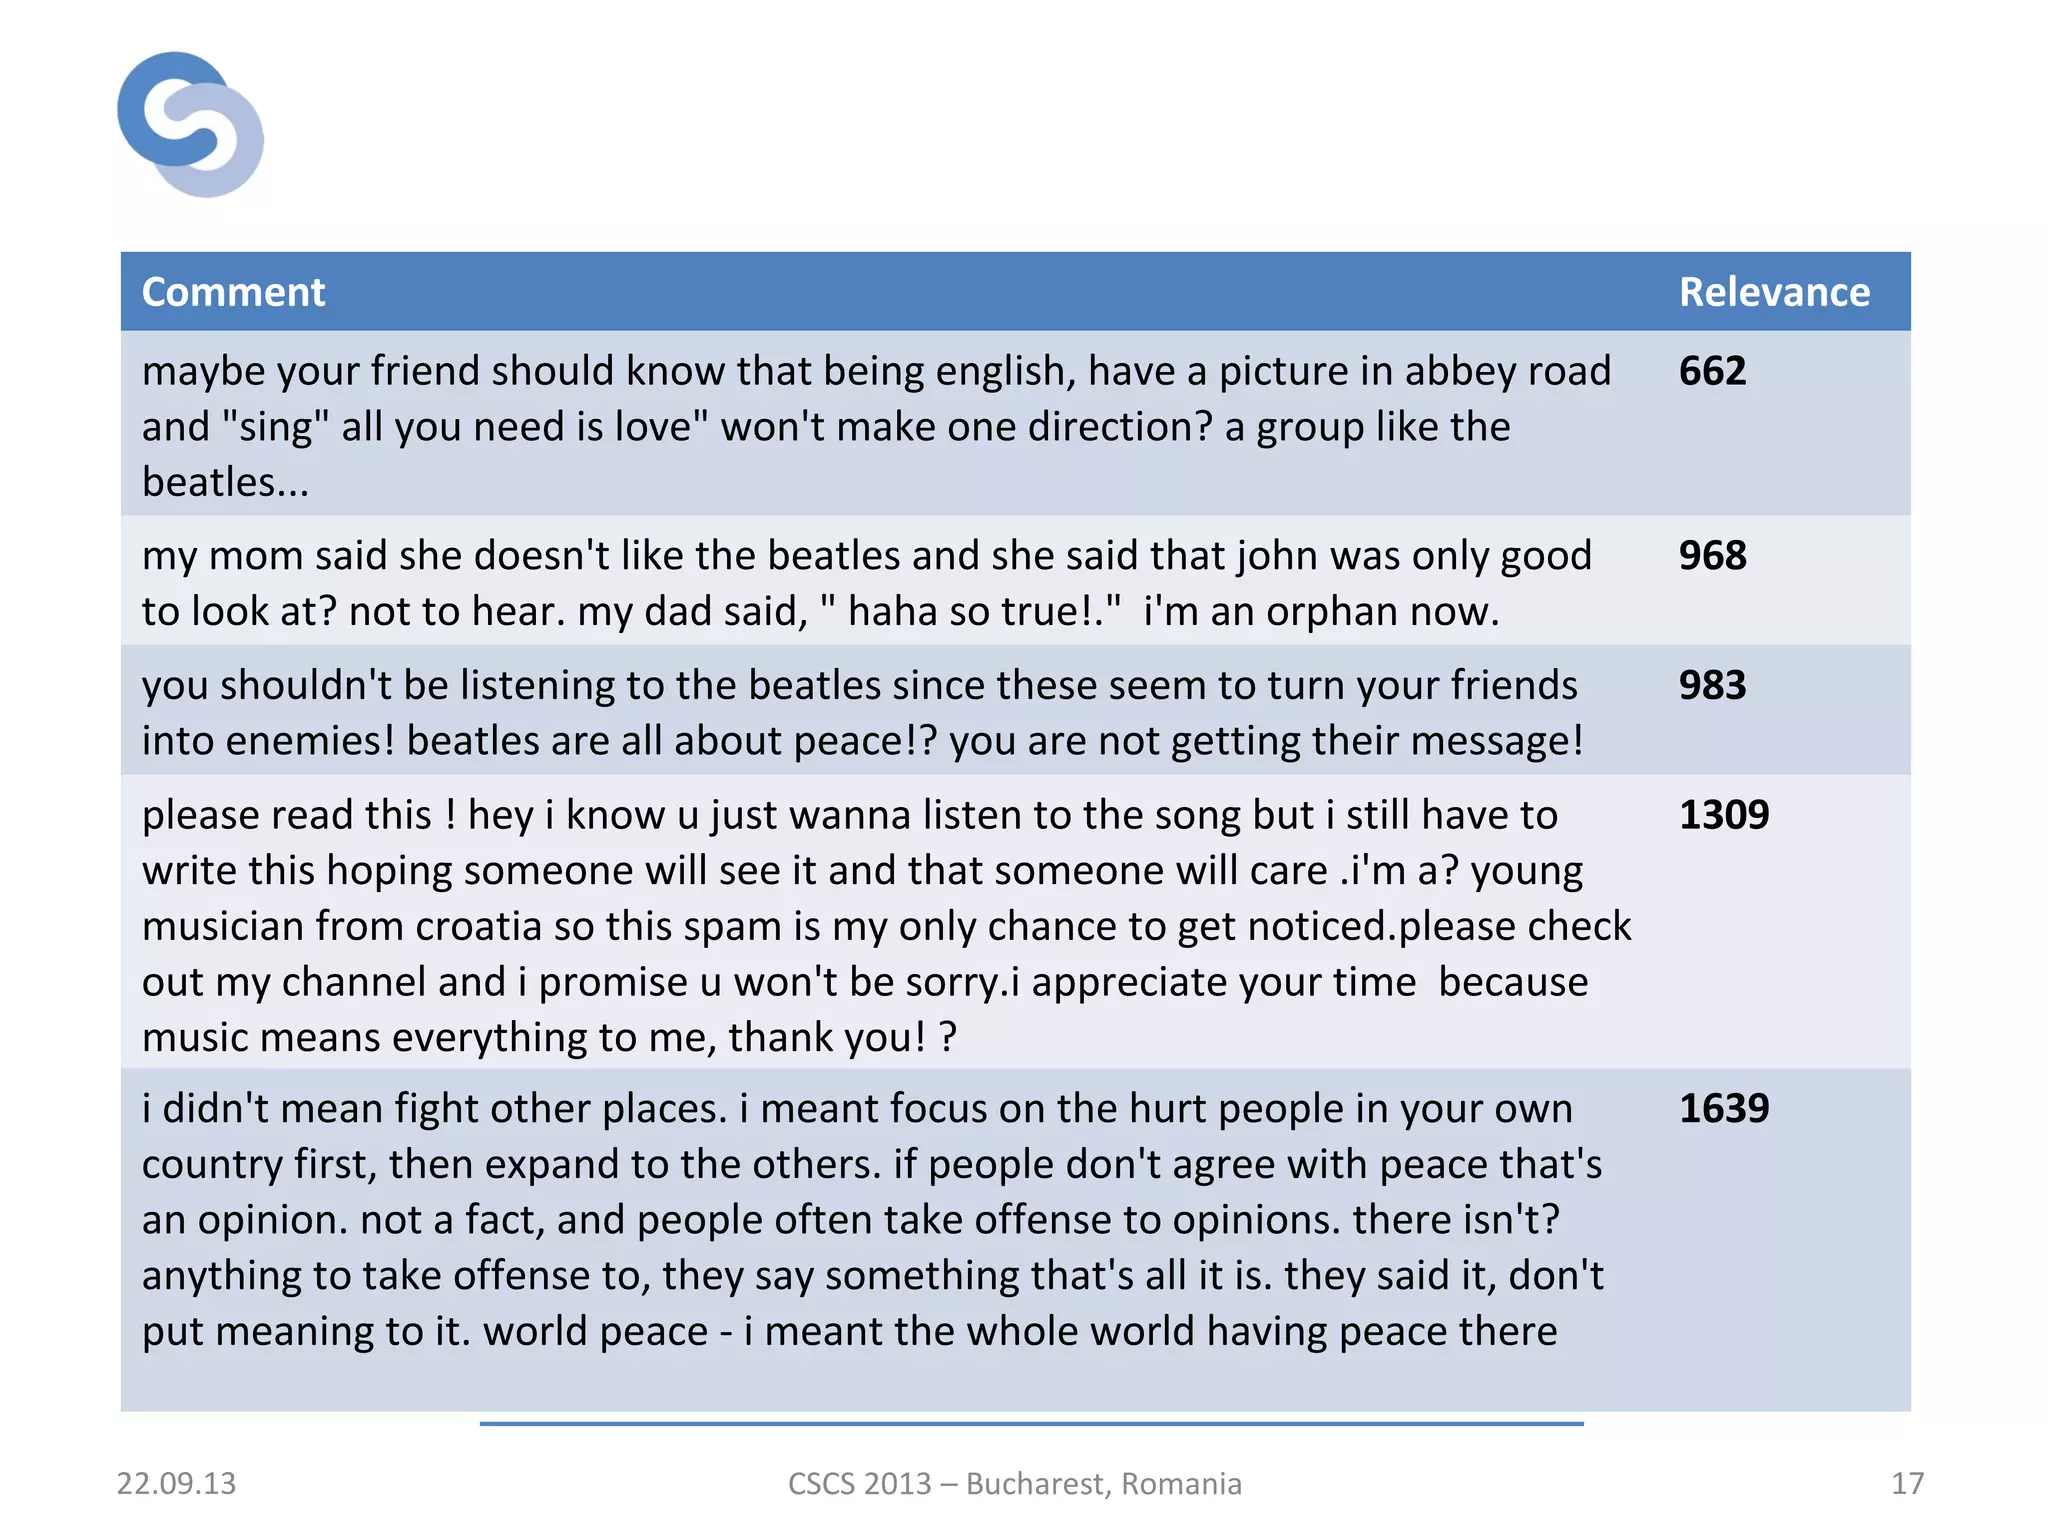Viewport: 2048px width, 1536px height.
Task: Click the Relevance column header
Action: click(1773, 292)
